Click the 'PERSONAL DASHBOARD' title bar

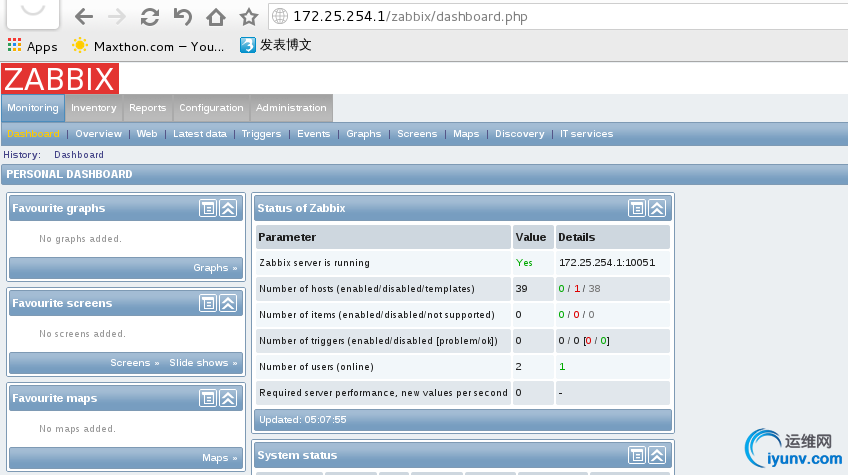pyautogui.click(x=425, y=174)
